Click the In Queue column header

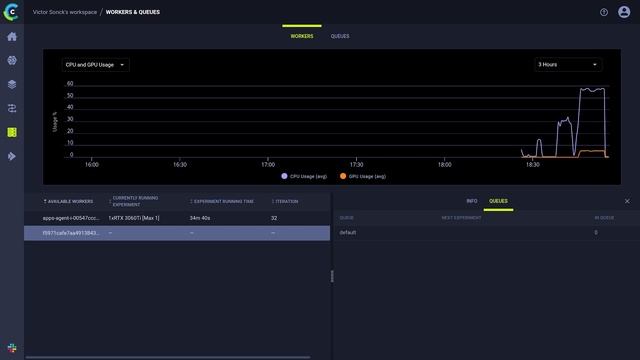(604, 218)
